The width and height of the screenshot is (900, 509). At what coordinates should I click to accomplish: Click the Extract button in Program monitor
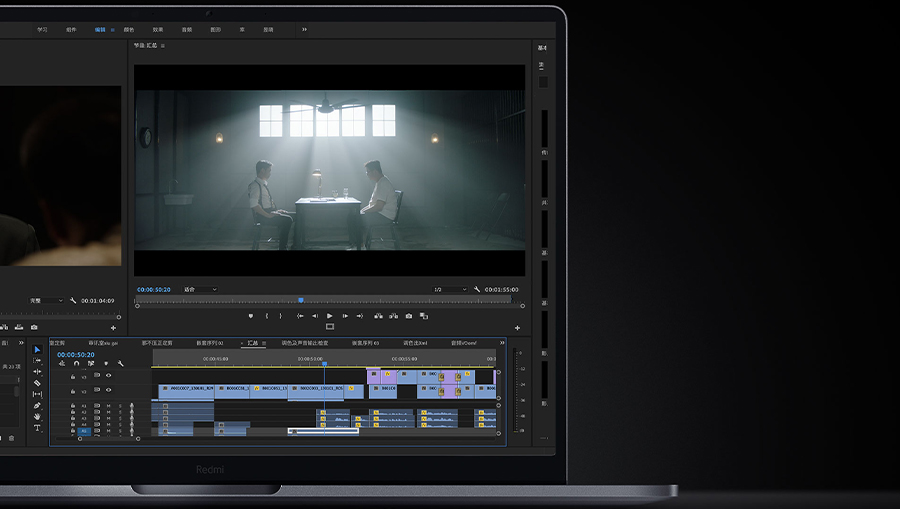point(393,316)
